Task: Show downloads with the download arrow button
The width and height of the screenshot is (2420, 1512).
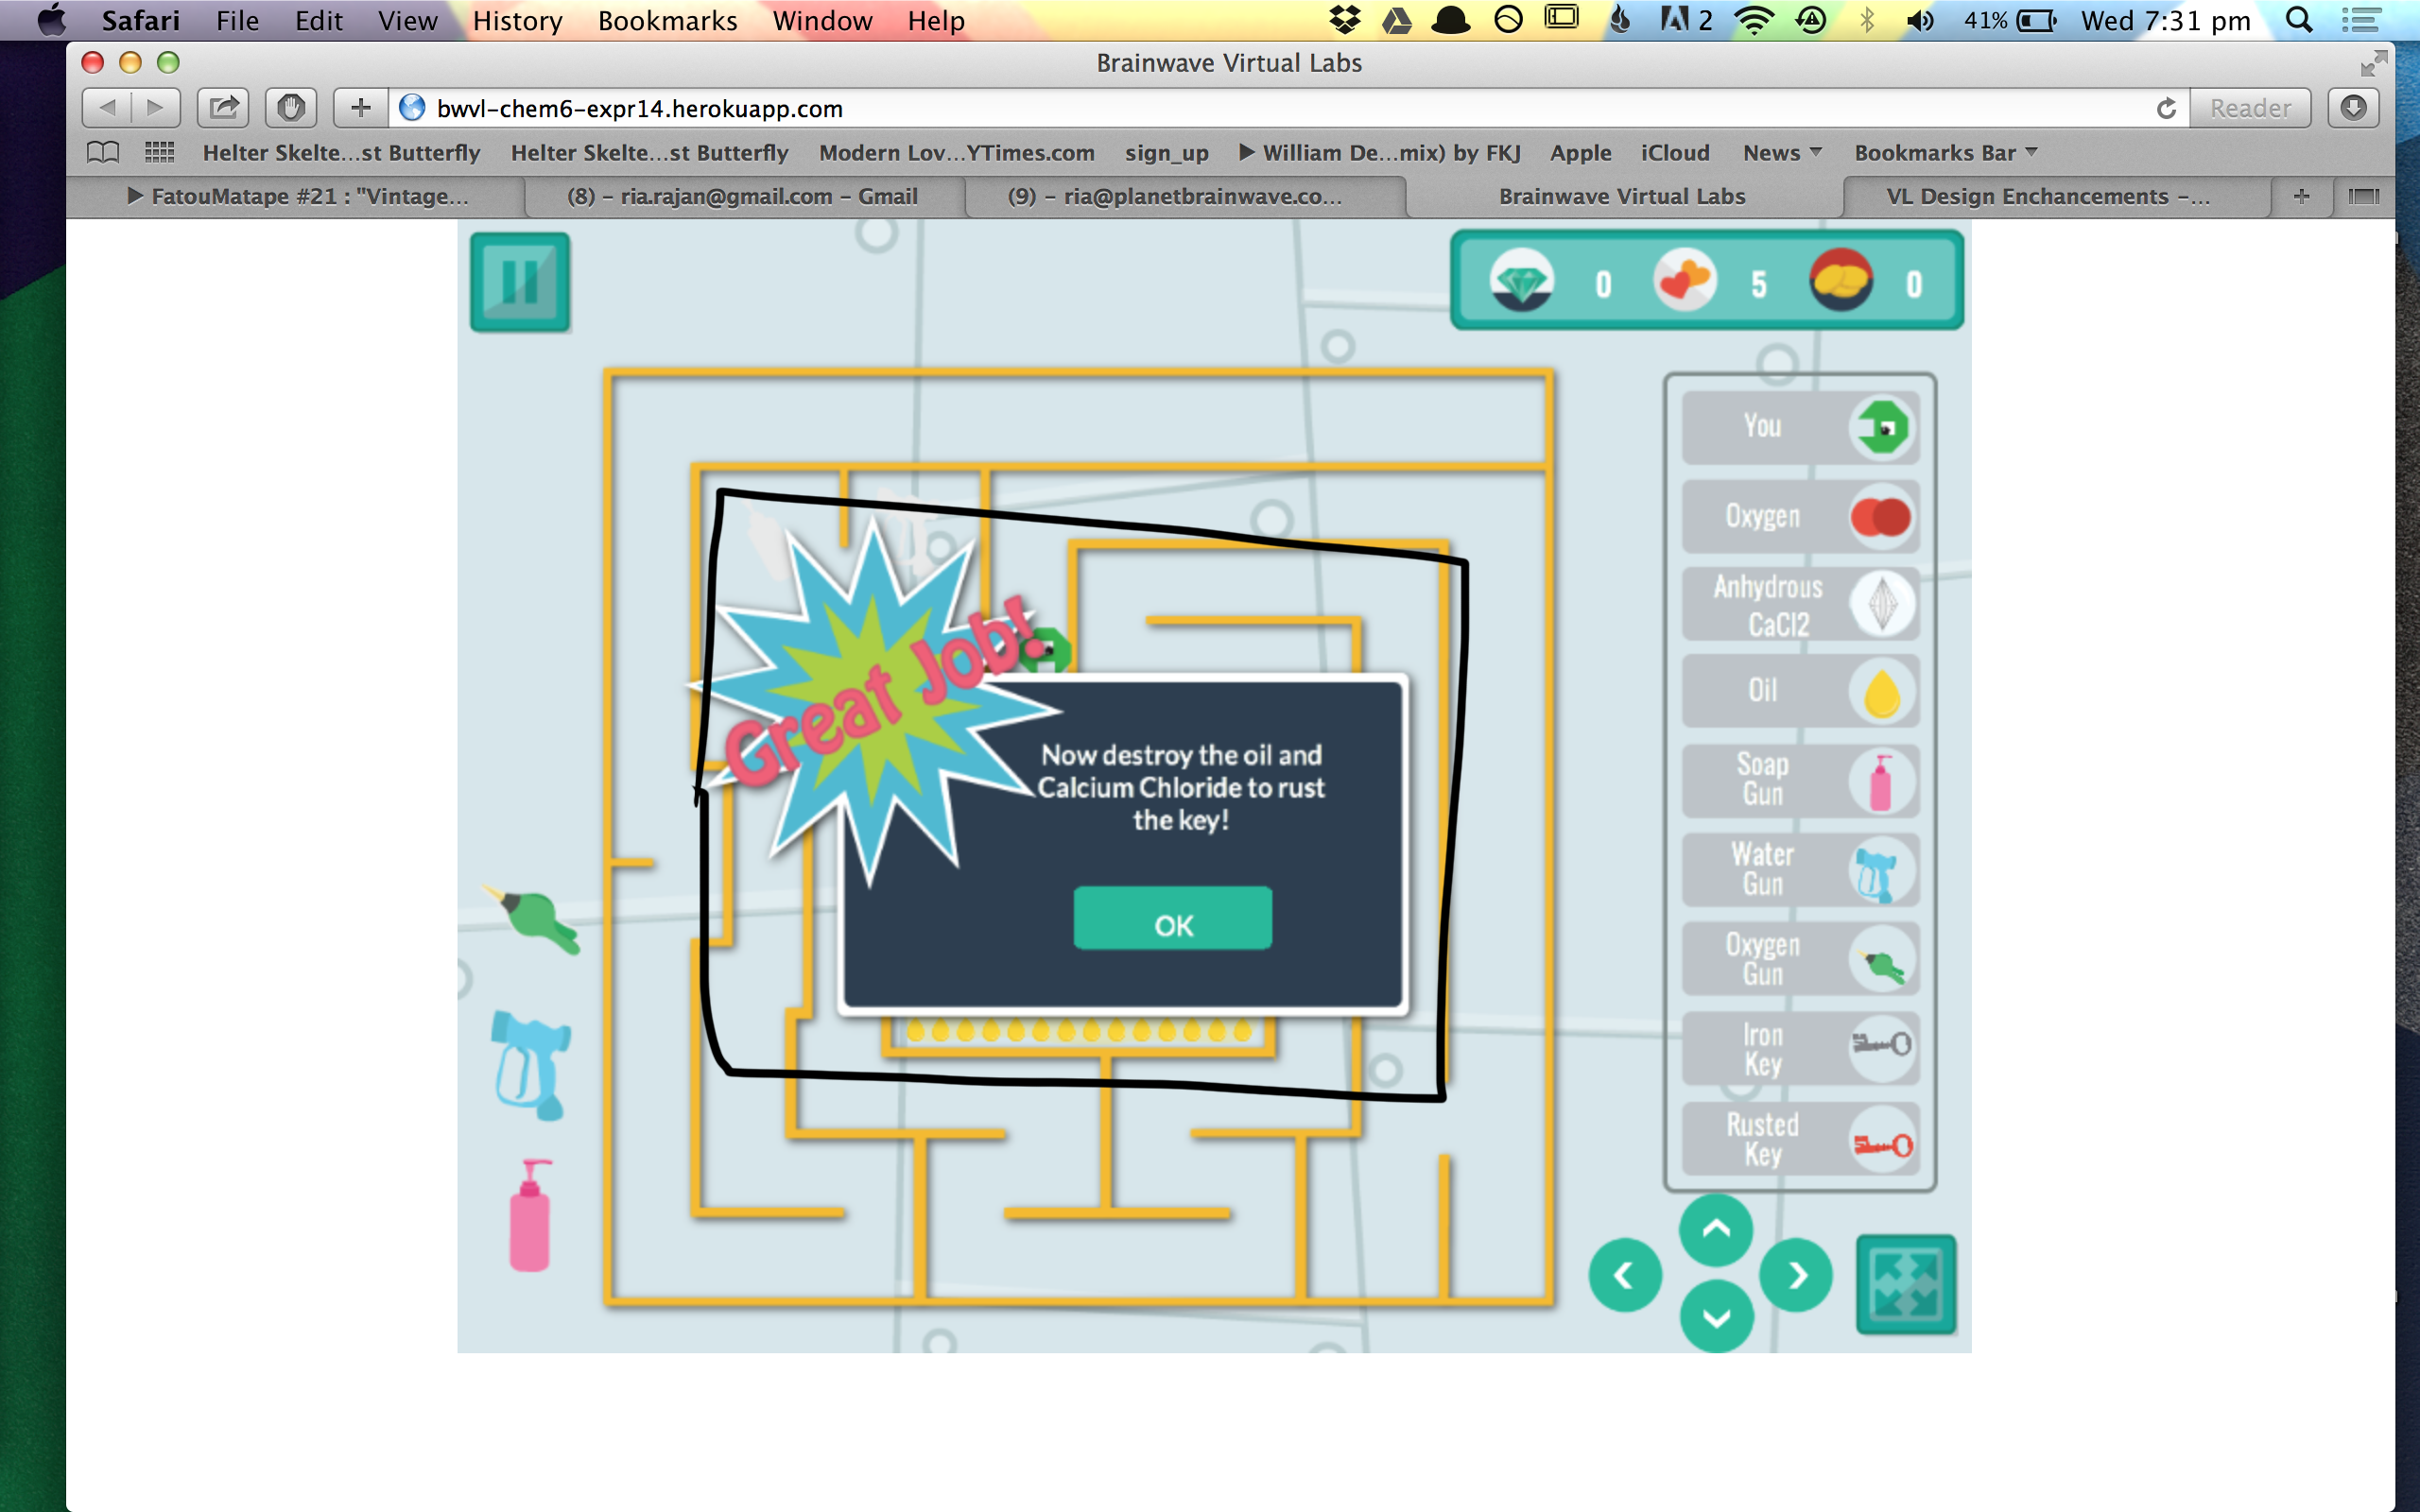Action: pyautogui.click(x=2353, y=108)
